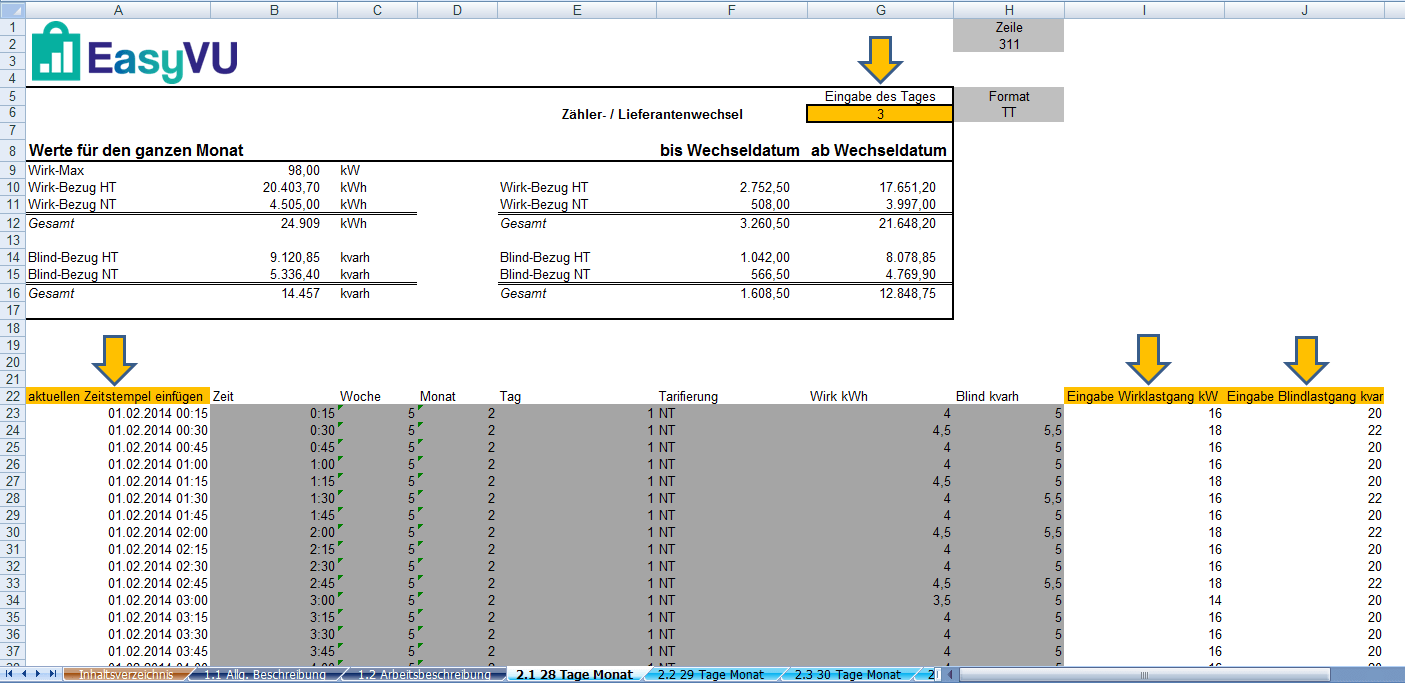Click the orange Eingabe des Tages input cell
The height and width of the screenshot is (683, 1405).
tap(880, 114)
